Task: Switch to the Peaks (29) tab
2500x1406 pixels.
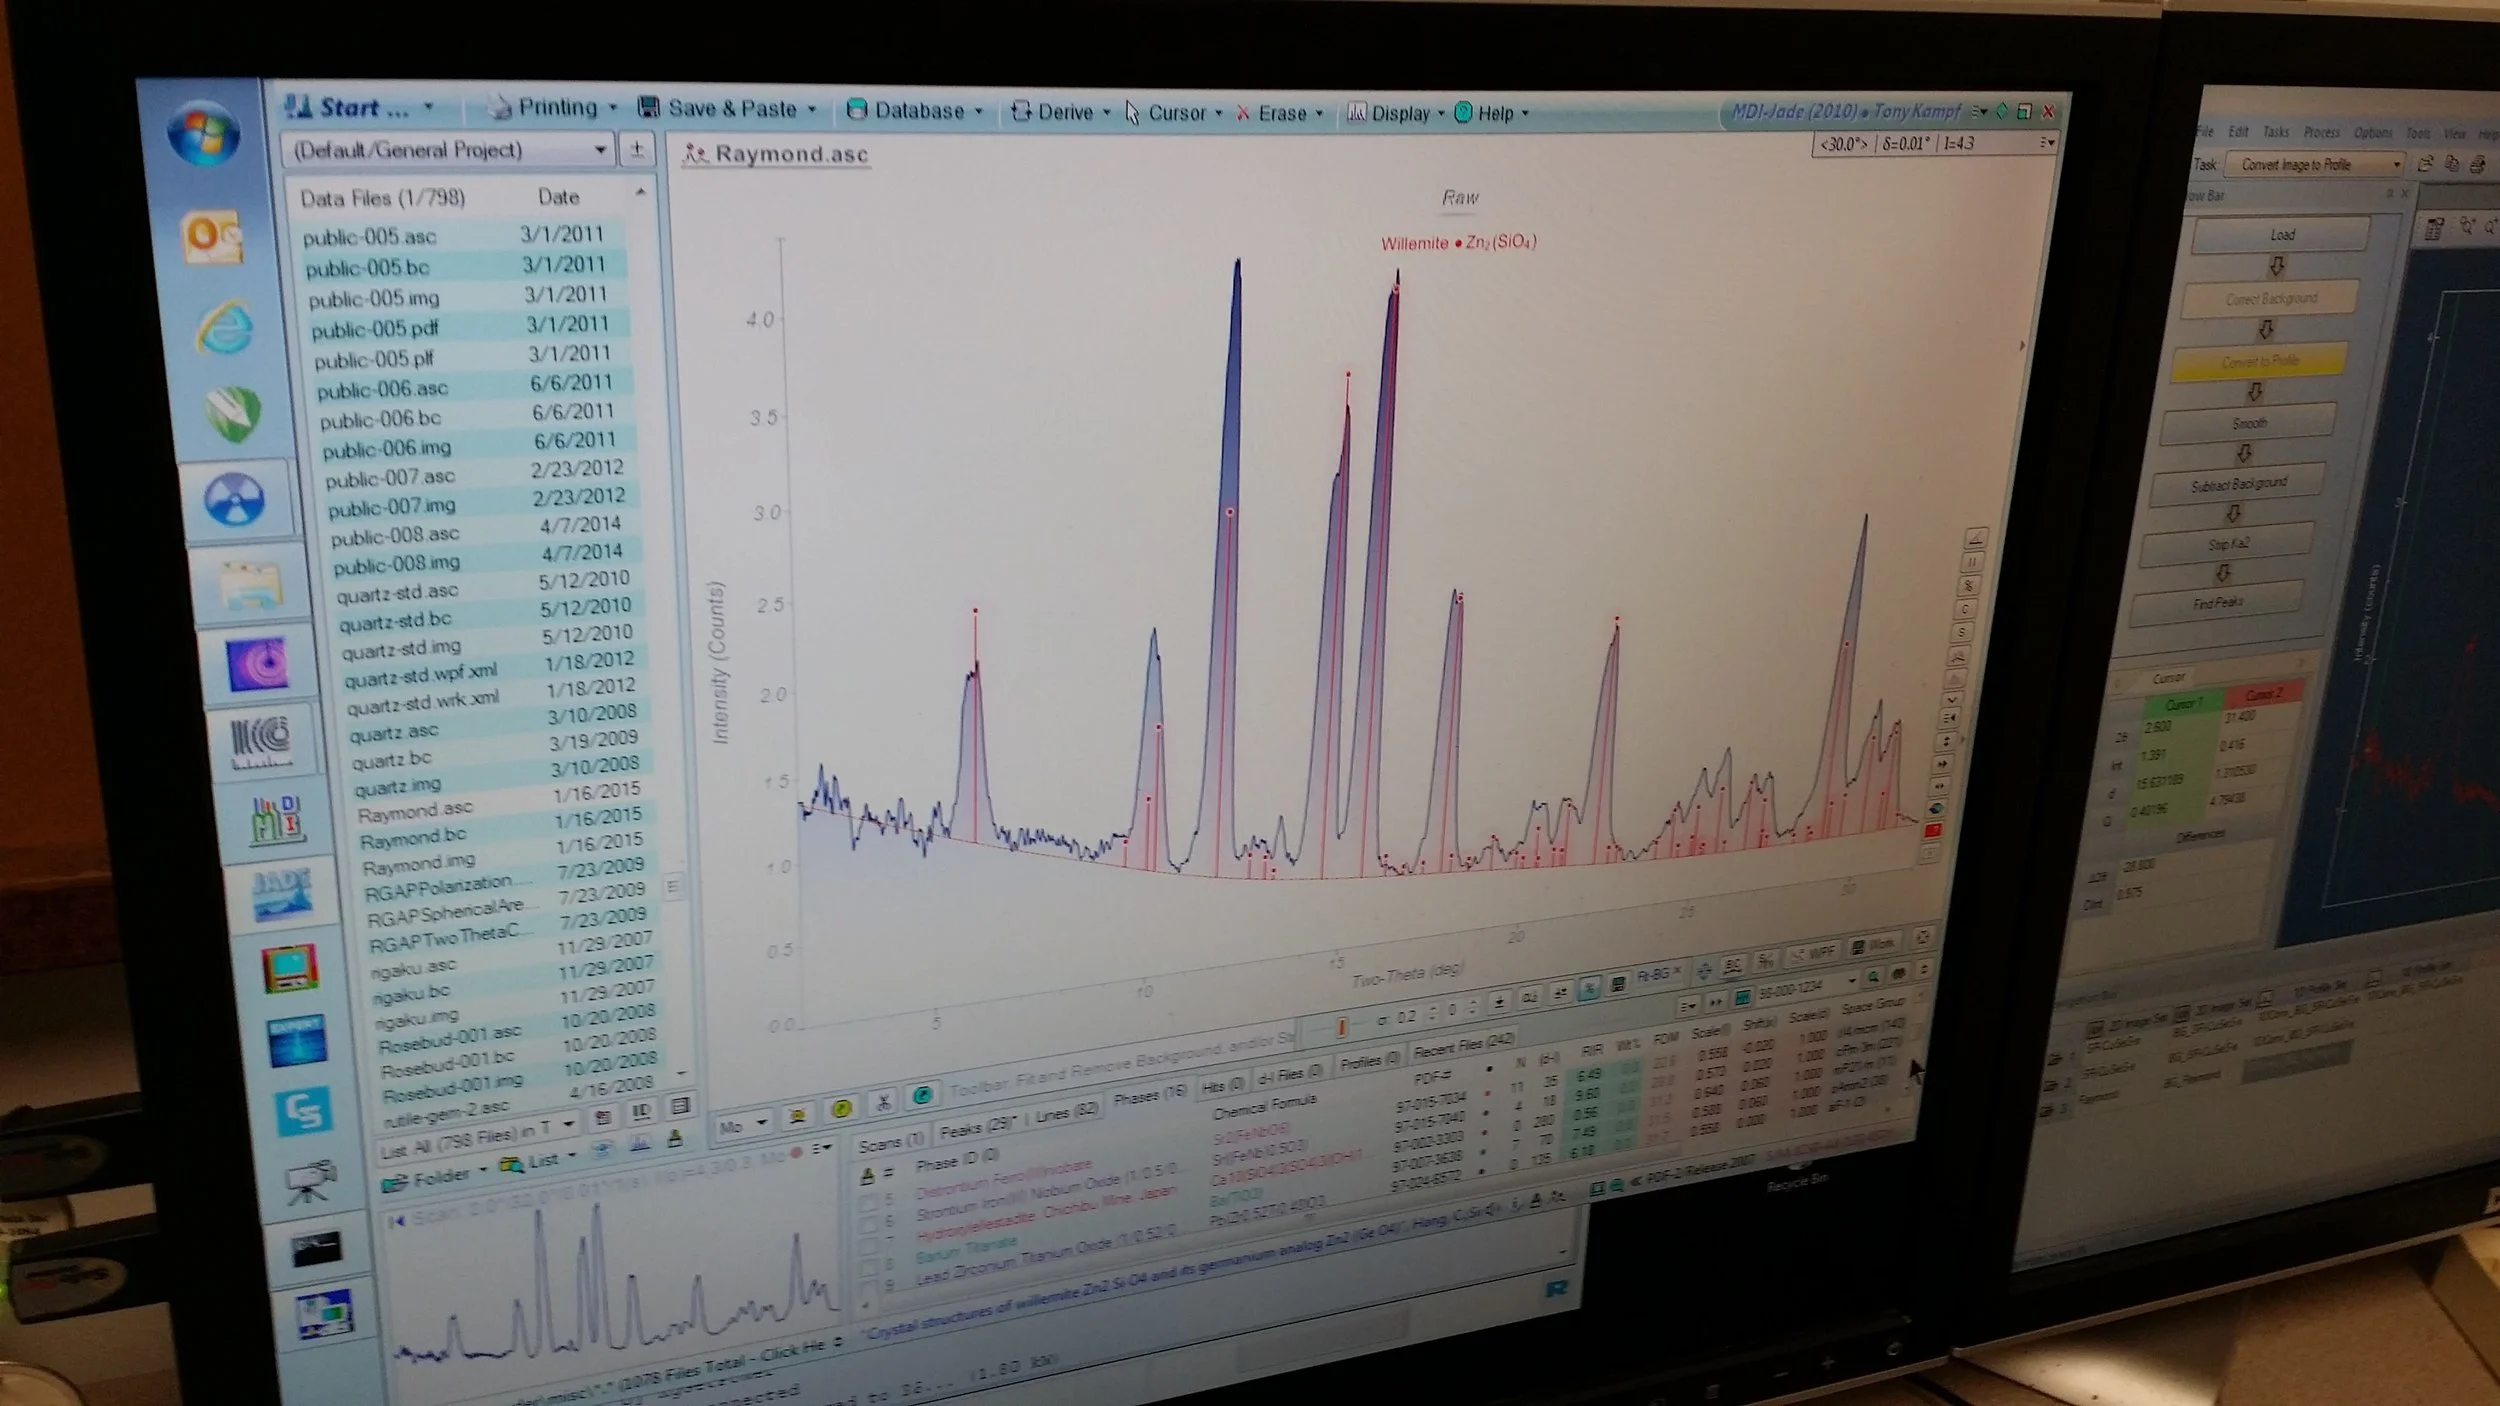Action: click(x=978, y=1129)
